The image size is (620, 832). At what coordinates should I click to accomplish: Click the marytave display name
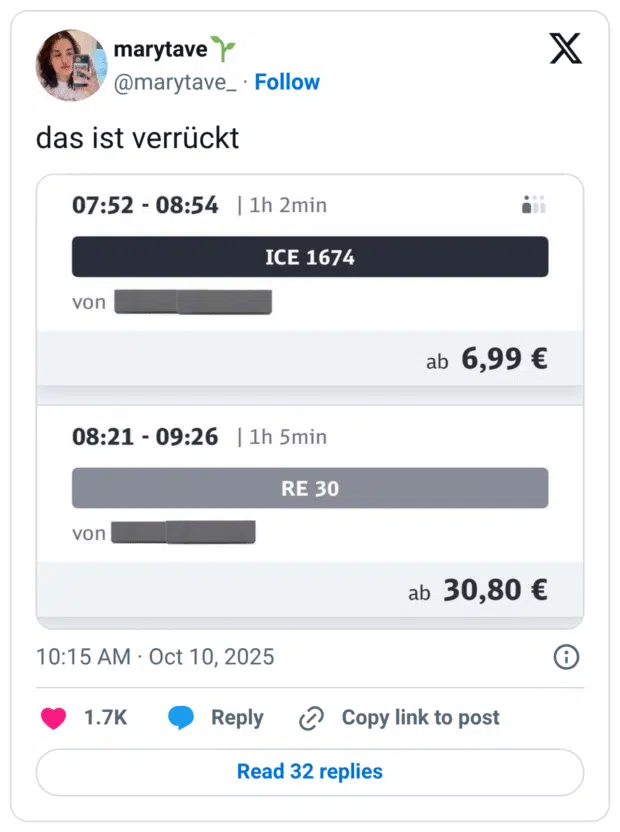tap(160, 49)
